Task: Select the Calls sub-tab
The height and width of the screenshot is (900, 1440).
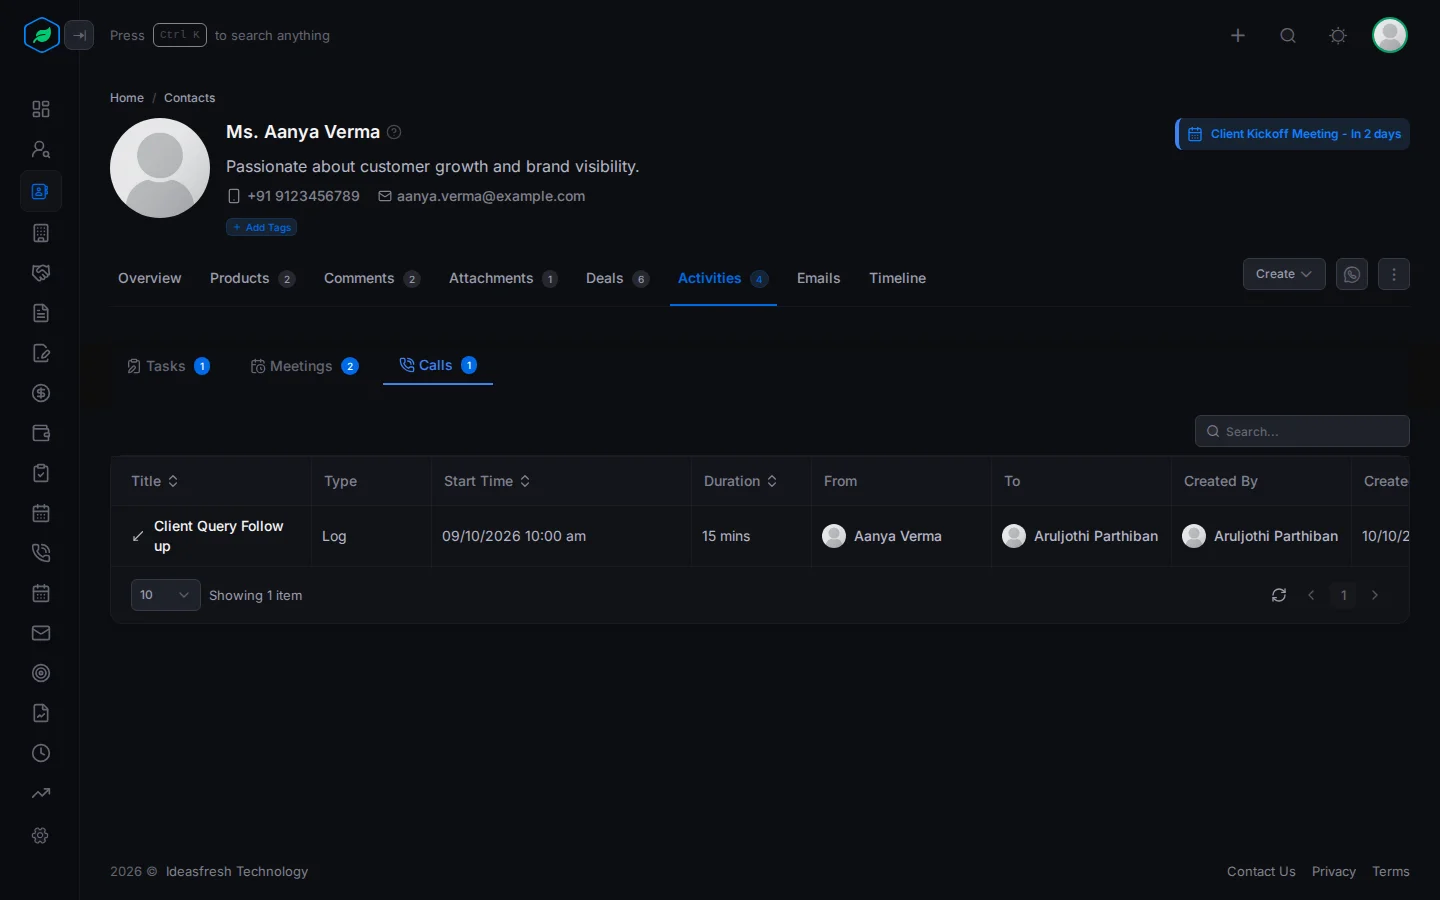Action: (x=438, y=365)
